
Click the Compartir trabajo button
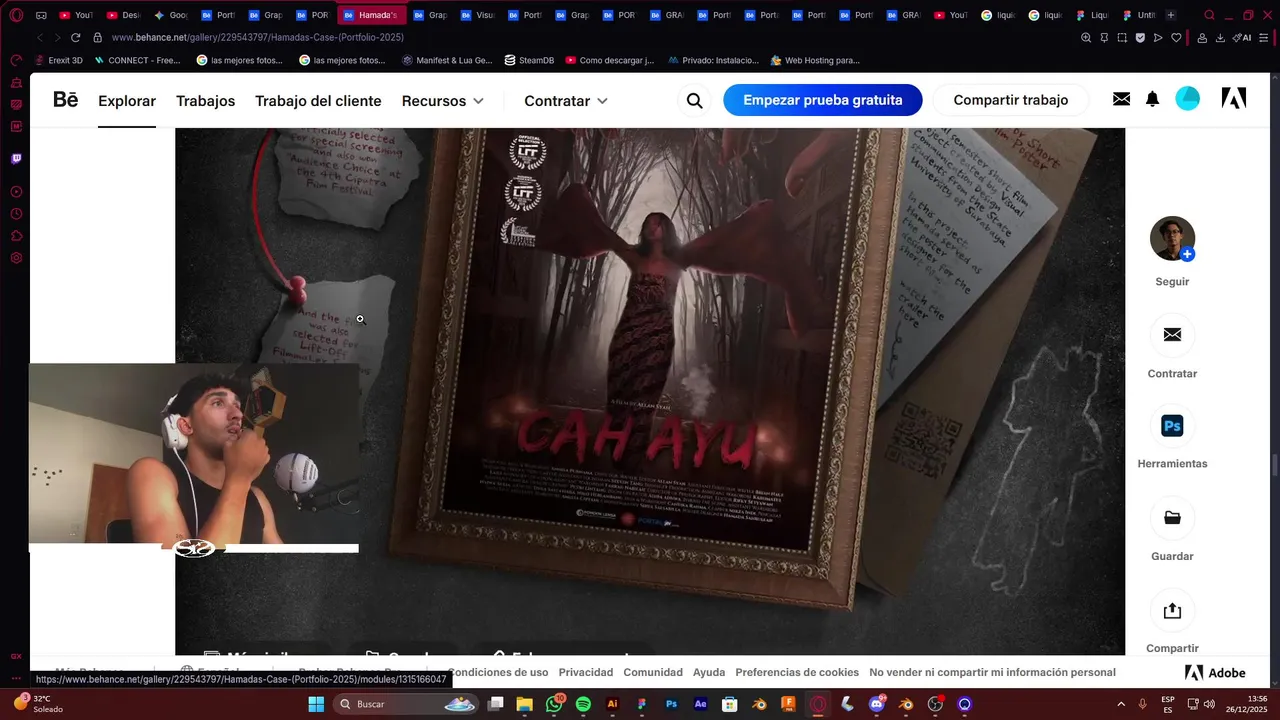(1011, 100)
